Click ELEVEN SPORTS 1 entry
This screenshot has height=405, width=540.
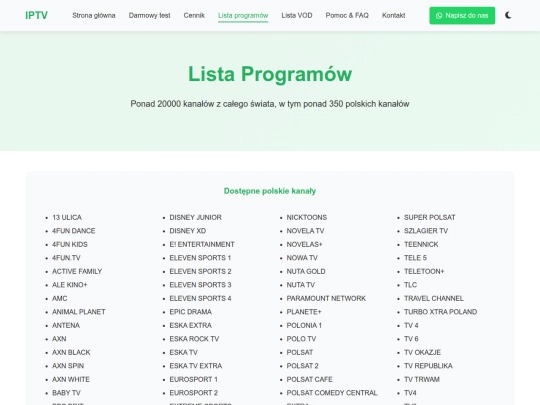(200, 258)
